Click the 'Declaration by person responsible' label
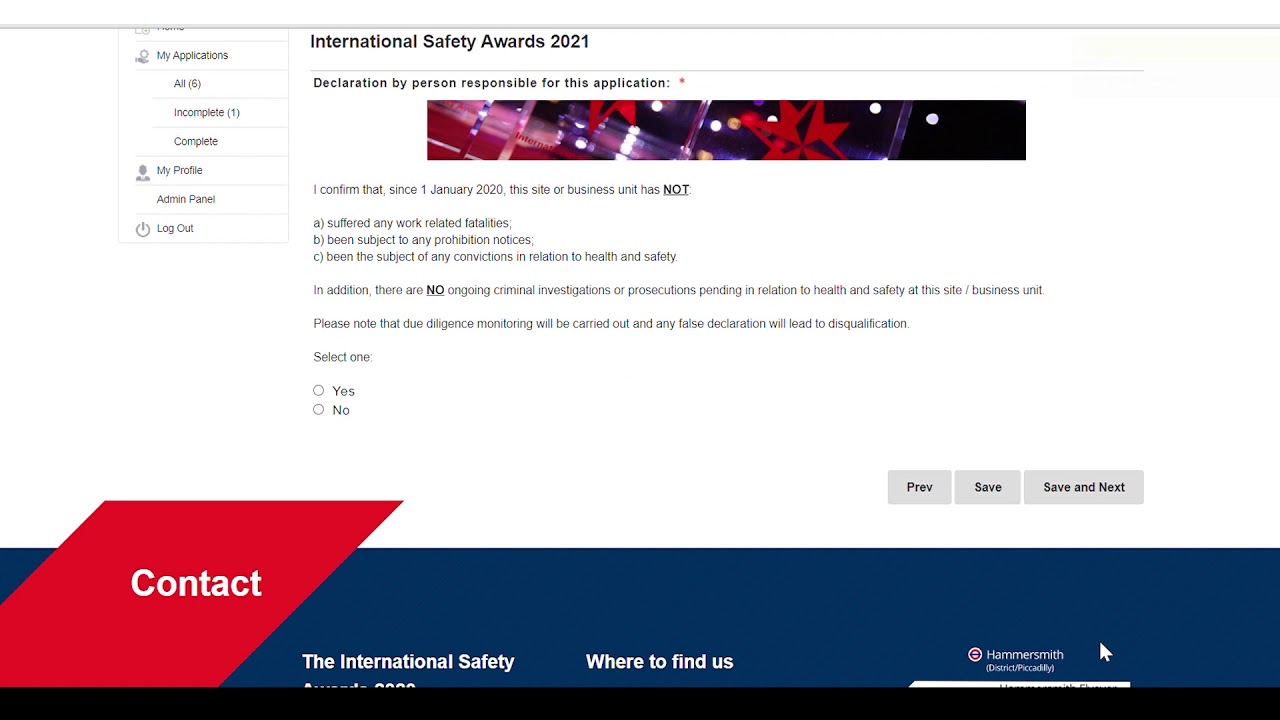Image resolution: width=1280 pixels, height=720 pixels. coord(492,83)
